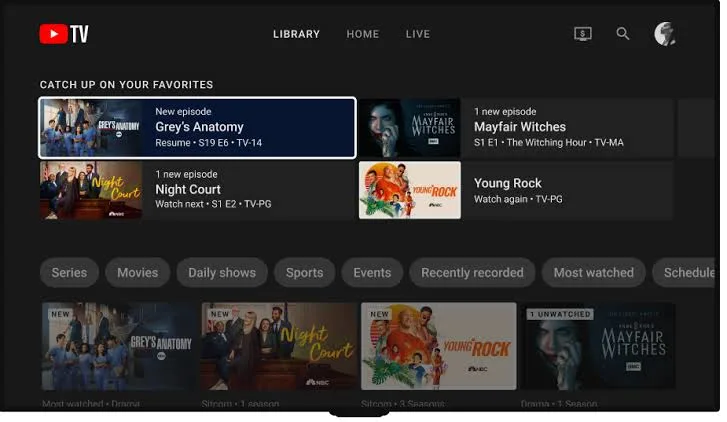The image size is (727, 422).
Task: Click the YouTube TV logo
Action: click(x=64, y=34)
